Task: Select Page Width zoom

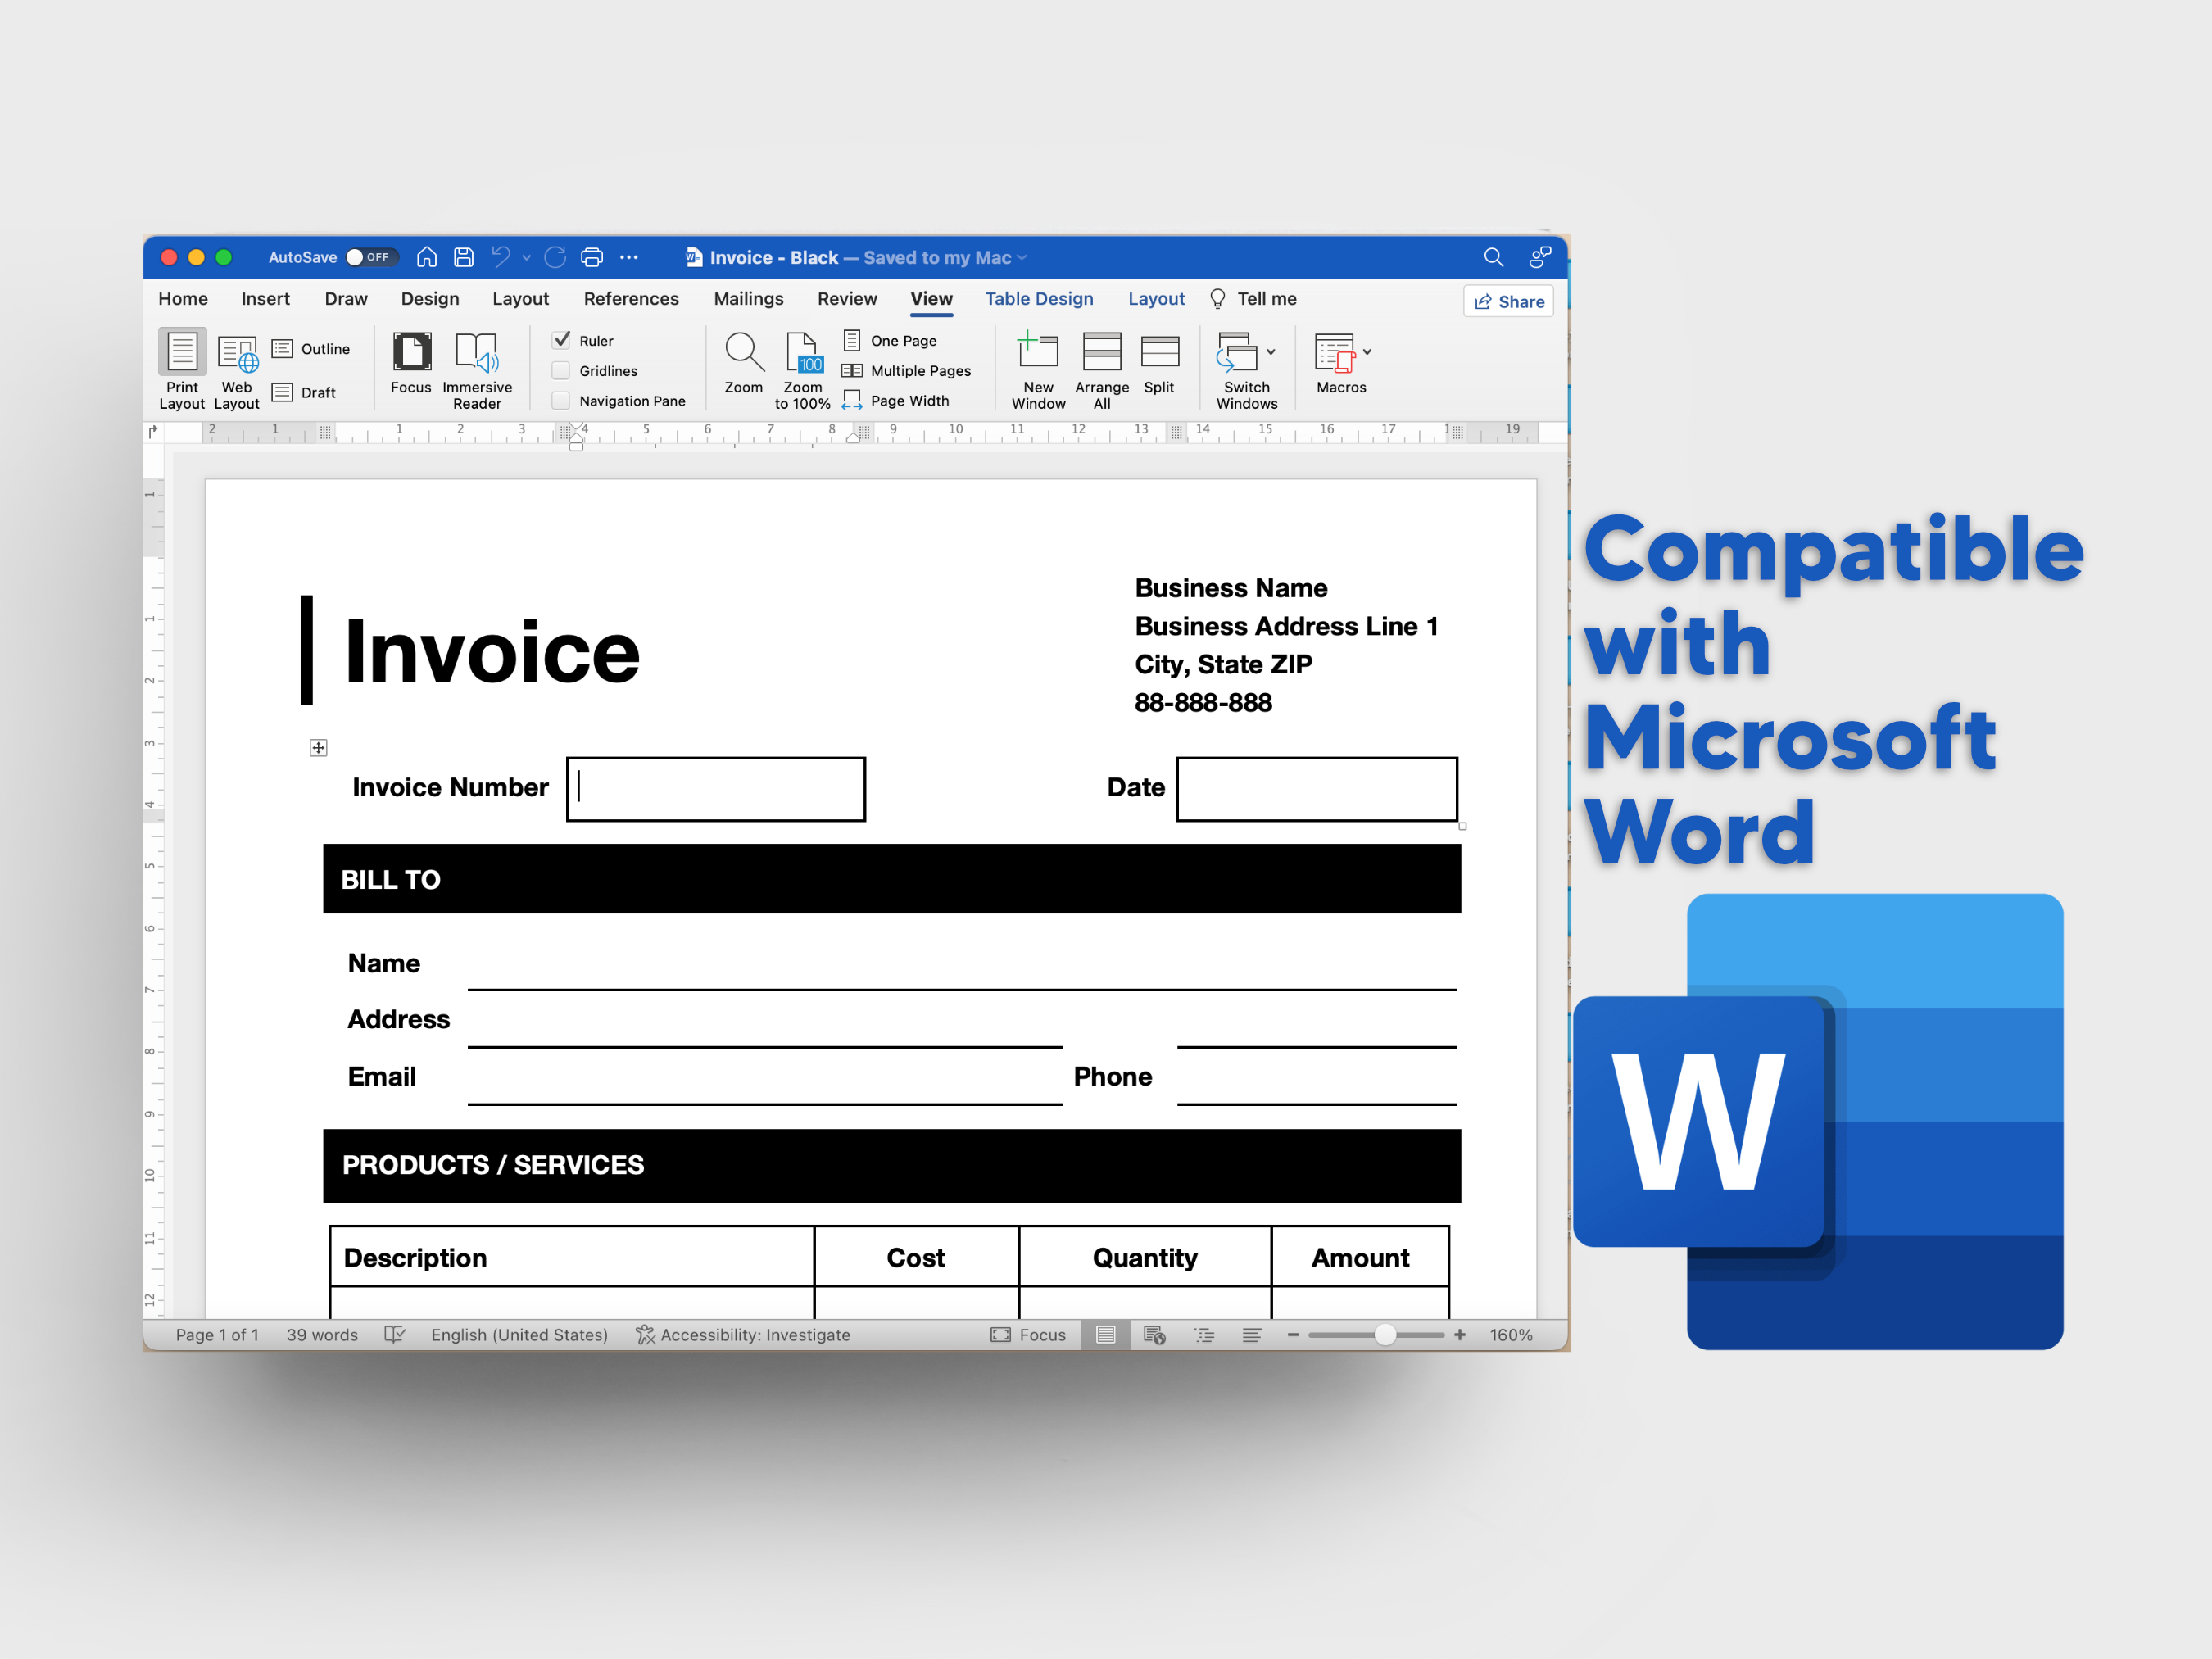Action: [897, 400]
